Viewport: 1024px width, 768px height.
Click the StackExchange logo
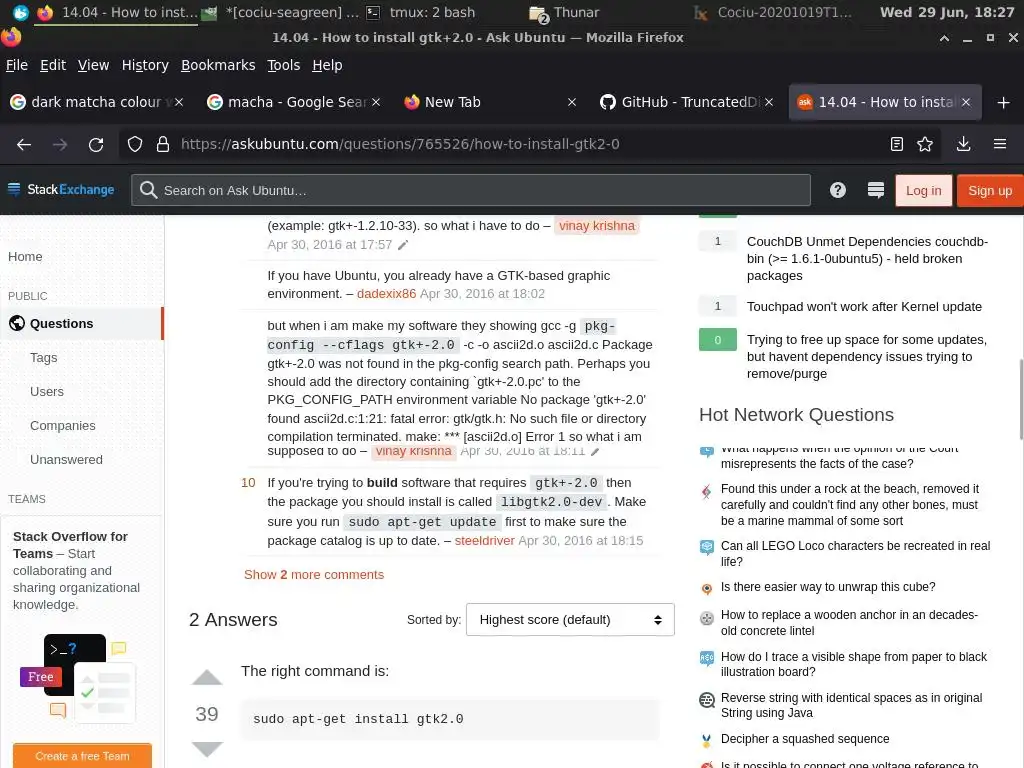pos(61,189)
